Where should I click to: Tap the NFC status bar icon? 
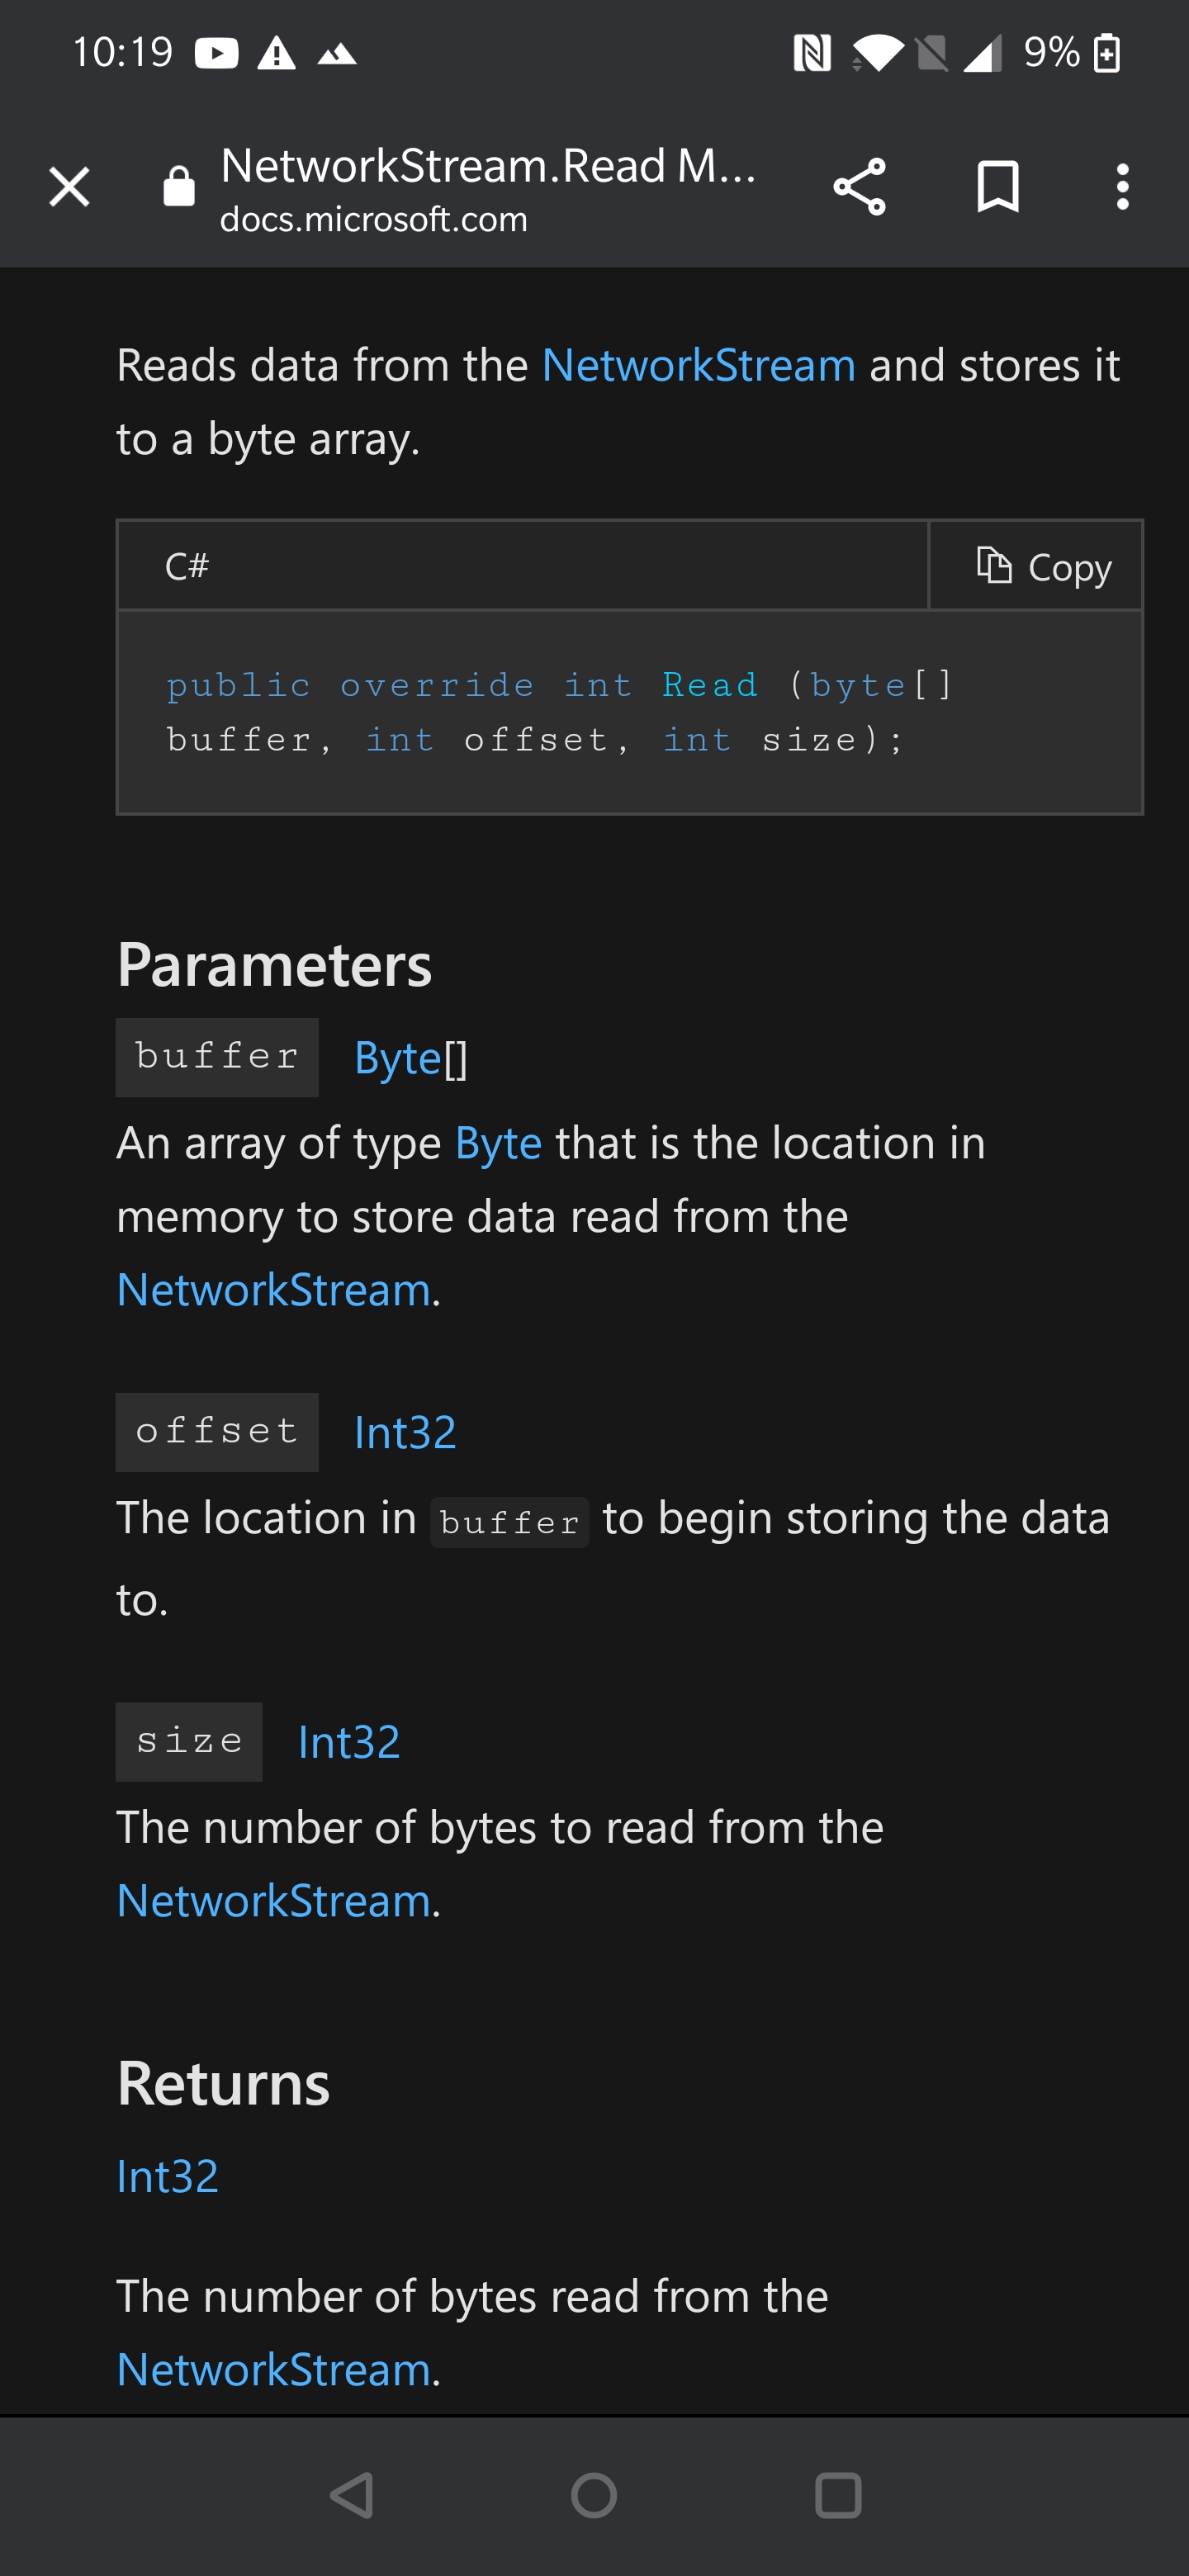click(x=812, y=54)
